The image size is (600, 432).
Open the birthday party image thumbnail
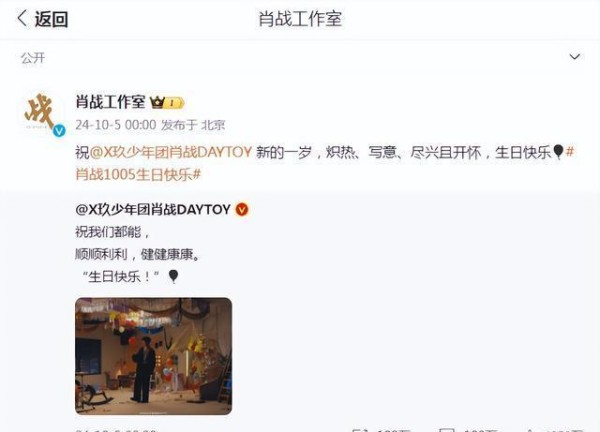tap(153, 356)
